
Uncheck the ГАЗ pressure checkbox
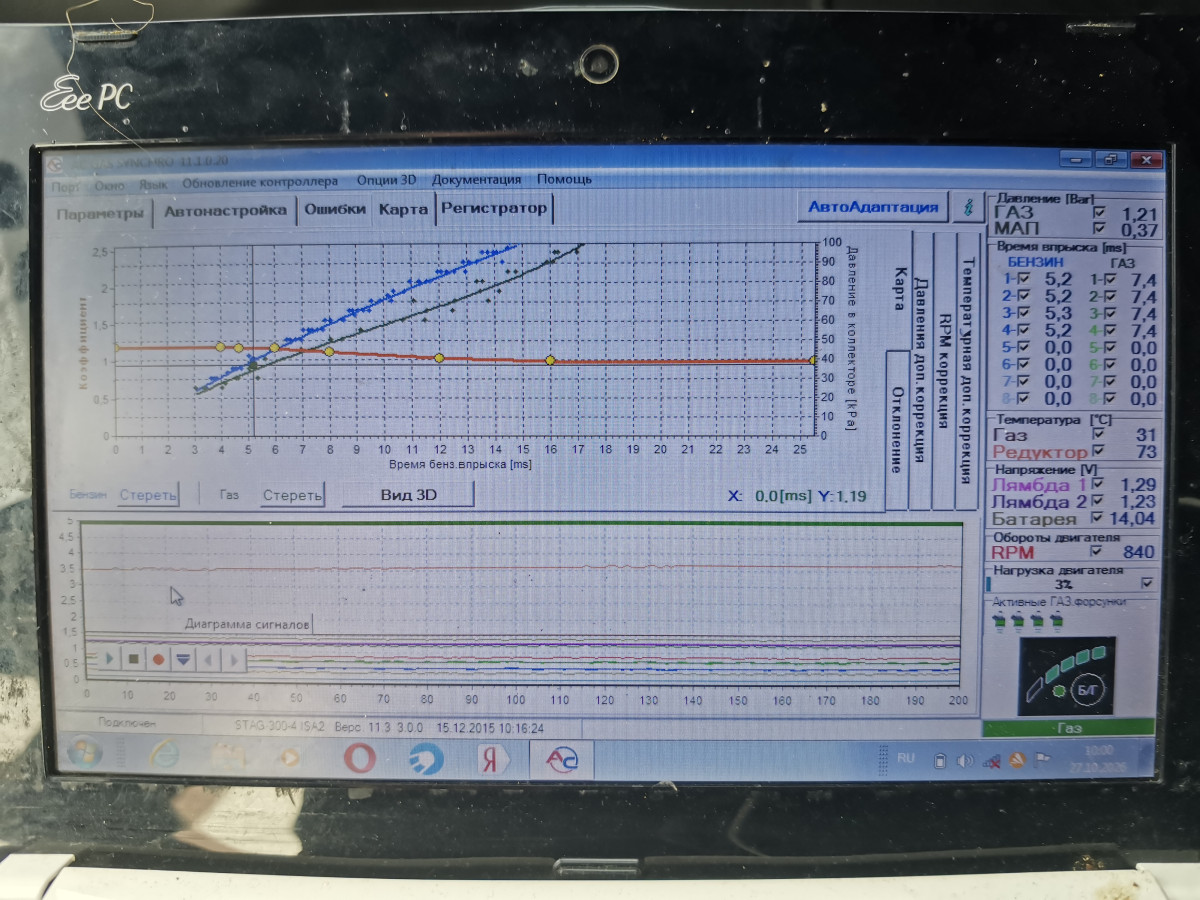coord(1099,213)
